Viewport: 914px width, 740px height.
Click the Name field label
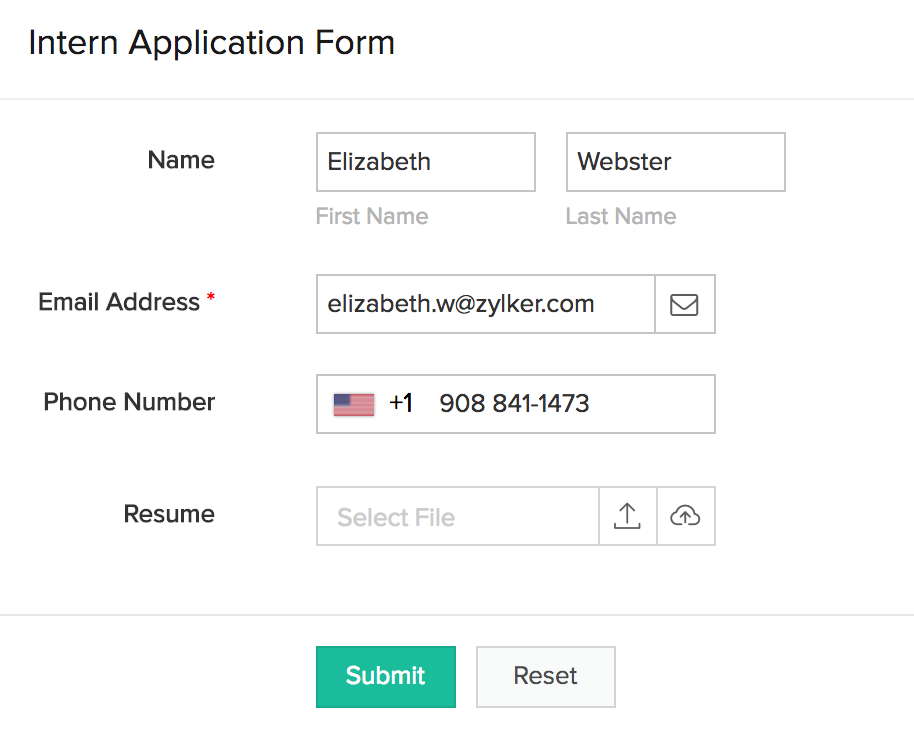point(181,160)
